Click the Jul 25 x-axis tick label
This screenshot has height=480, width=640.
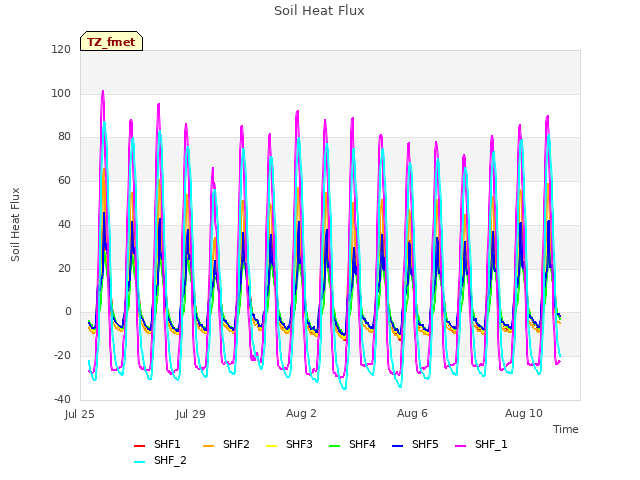click(80, 414)
